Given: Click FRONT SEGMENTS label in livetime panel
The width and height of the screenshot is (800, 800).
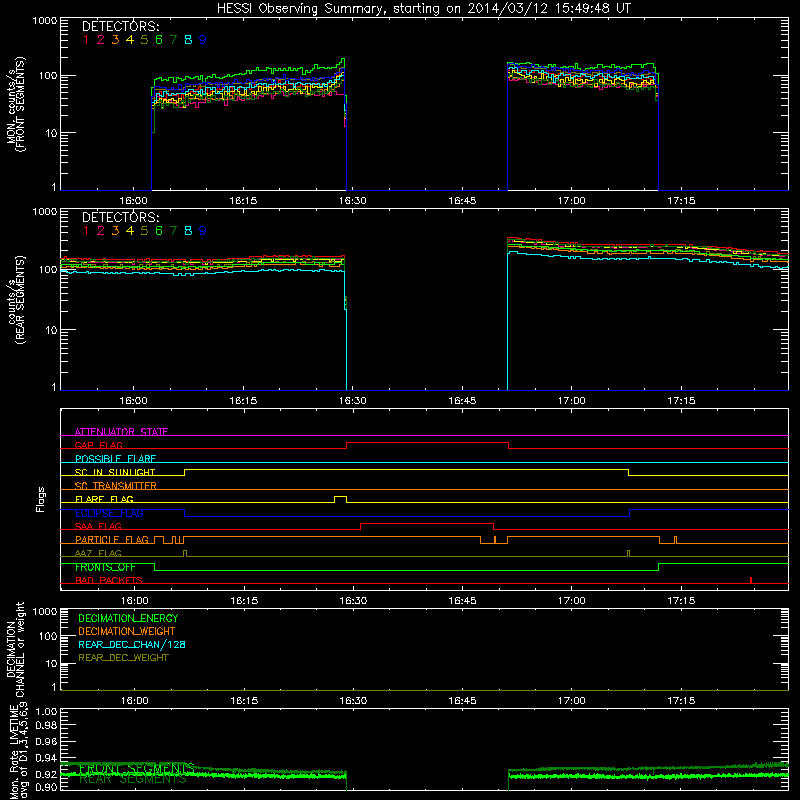Looking at the screenshot, I should [136, 768].
